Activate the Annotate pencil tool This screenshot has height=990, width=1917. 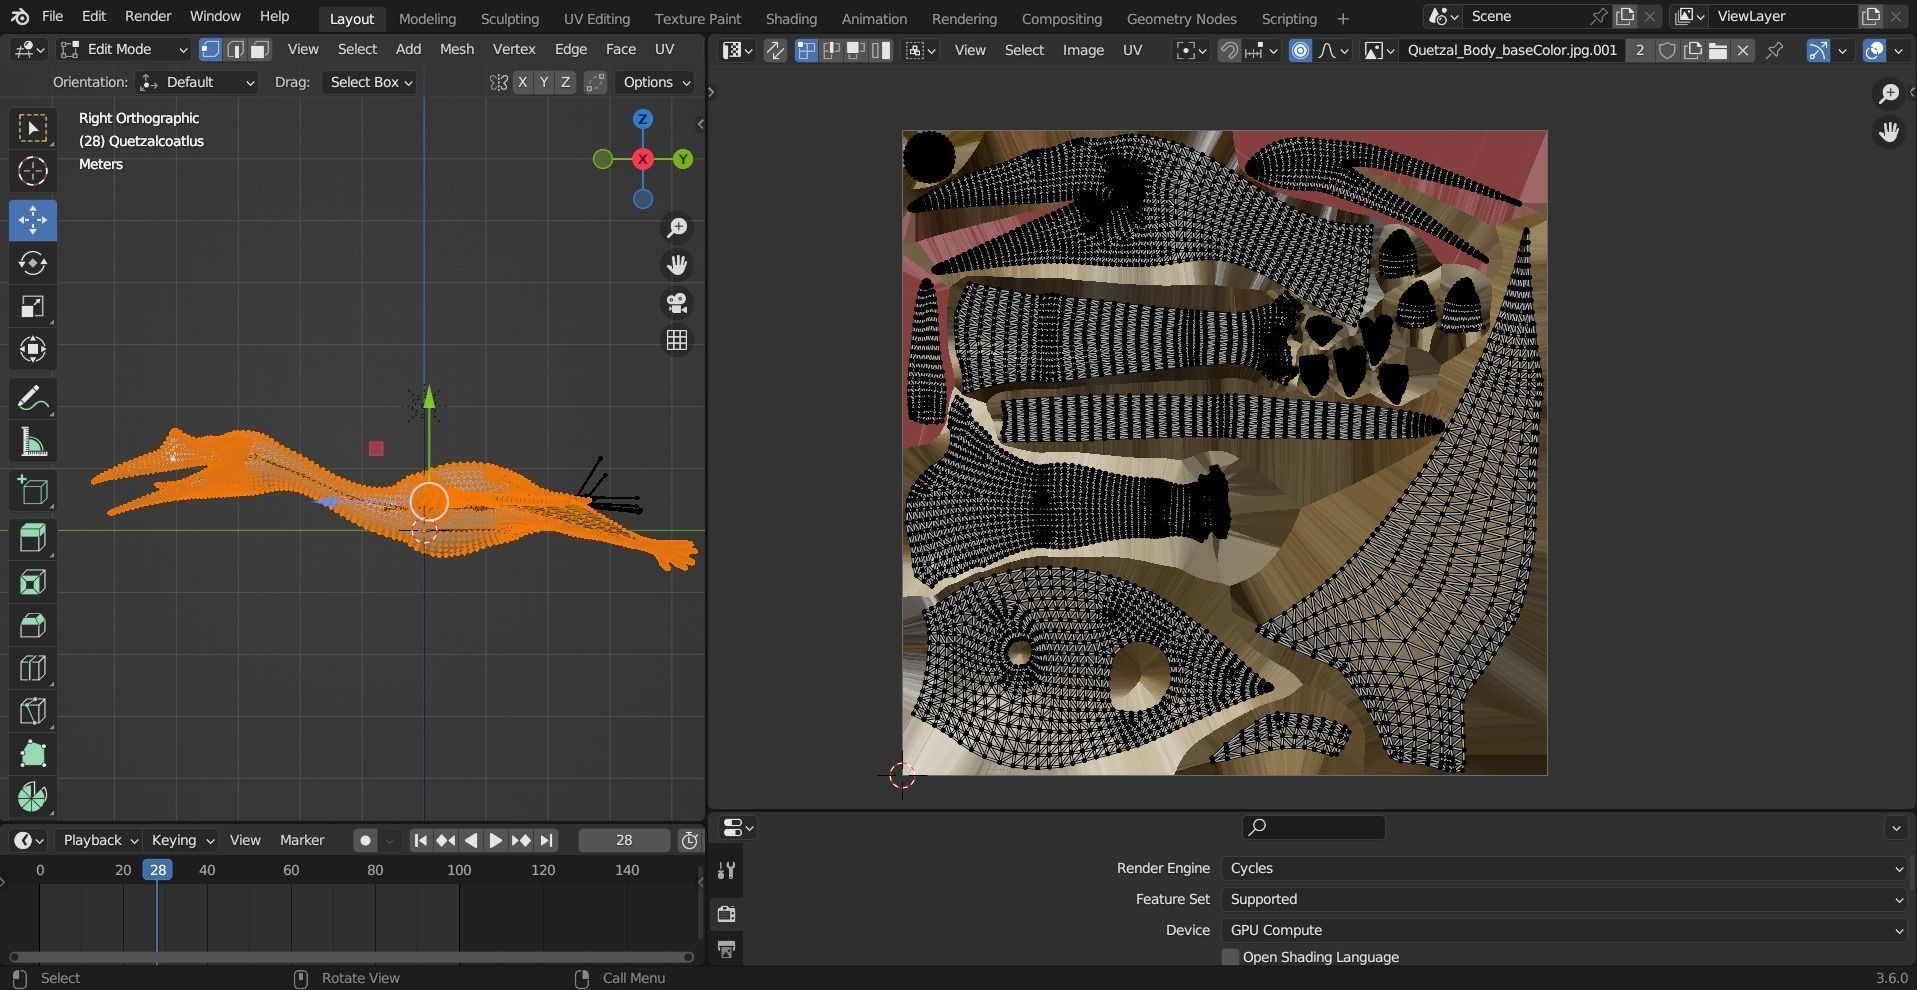pos(32,399)
